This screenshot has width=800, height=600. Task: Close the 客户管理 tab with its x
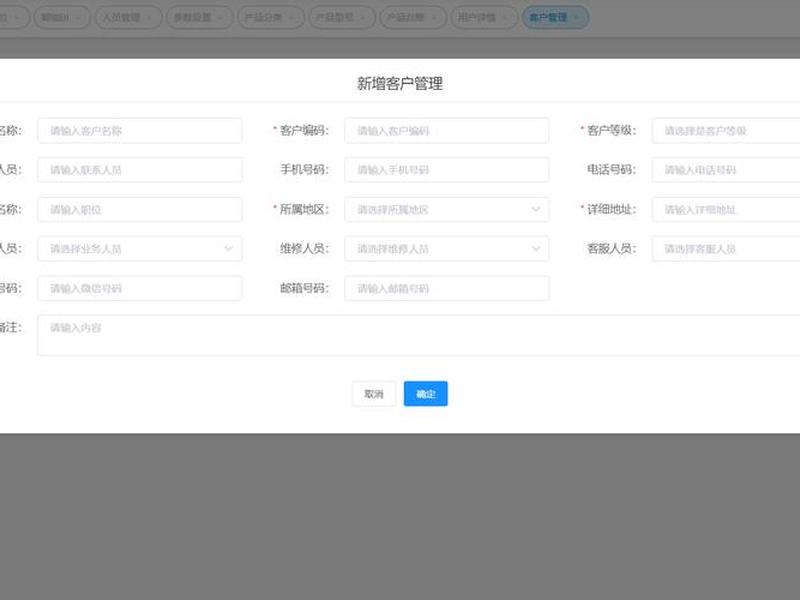pos(576,18)
